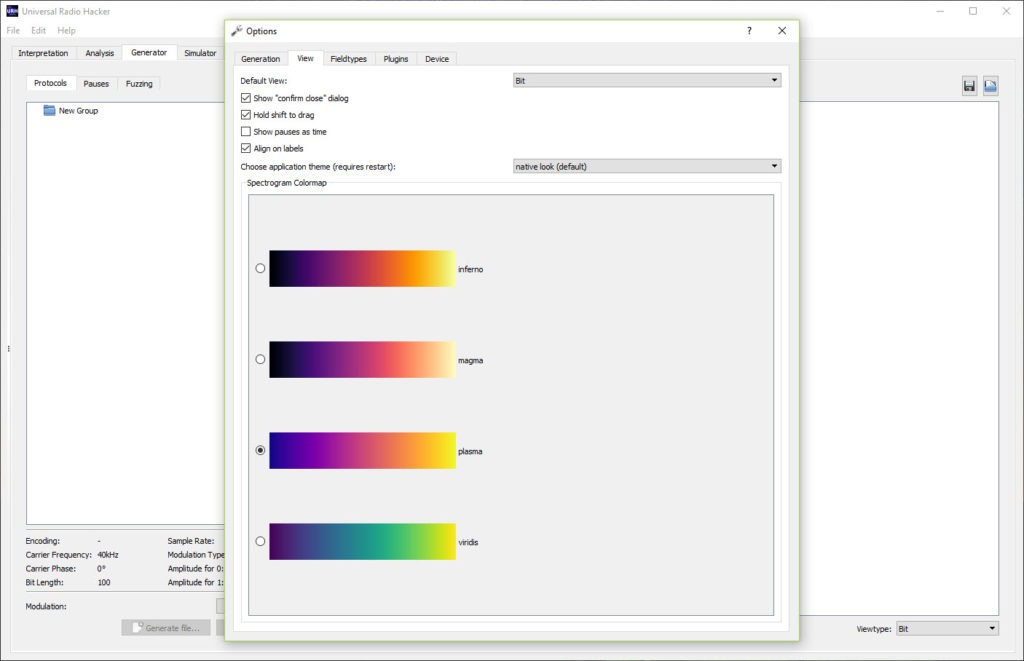Viewport: 1024px width, 661px height.
Task: Click the magma label text
Action: coord(470,361)
